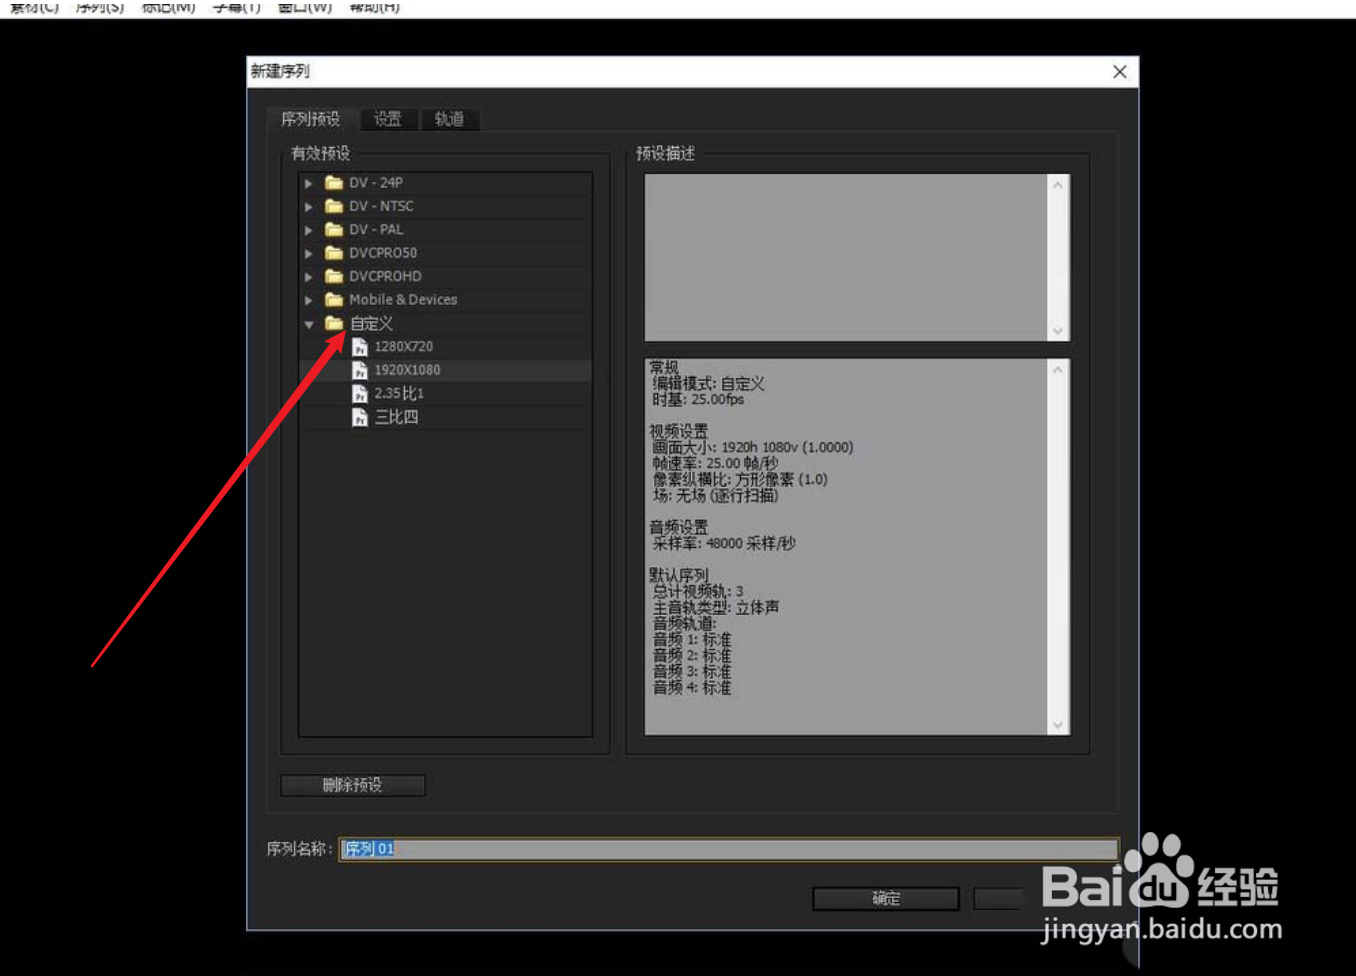1356x976 pixels.
Task: Select the 三比四 preset icon
Action: 360,417
